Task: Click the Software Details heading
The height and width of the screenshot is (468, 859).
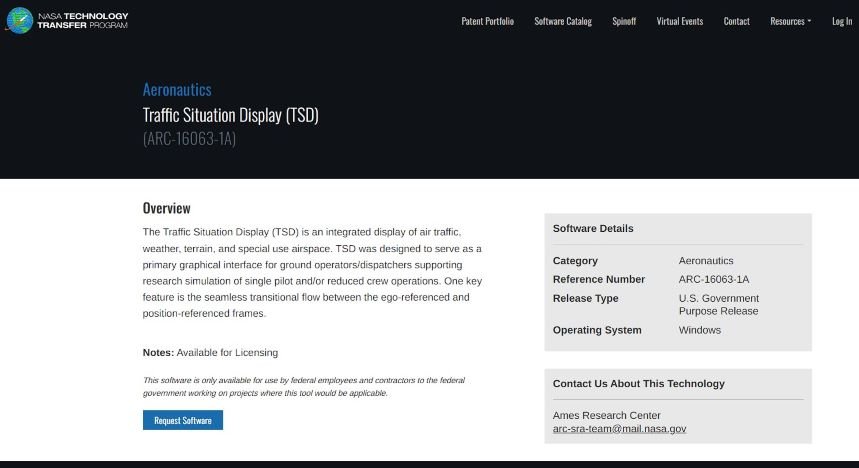Action: click(x=593, y=229)
